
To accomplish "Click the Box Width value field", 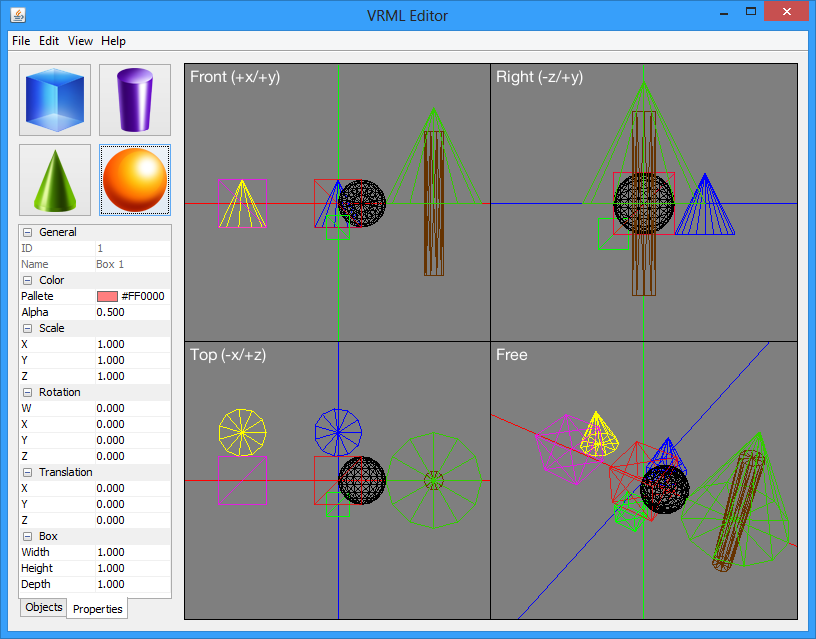I will [132, 553].
